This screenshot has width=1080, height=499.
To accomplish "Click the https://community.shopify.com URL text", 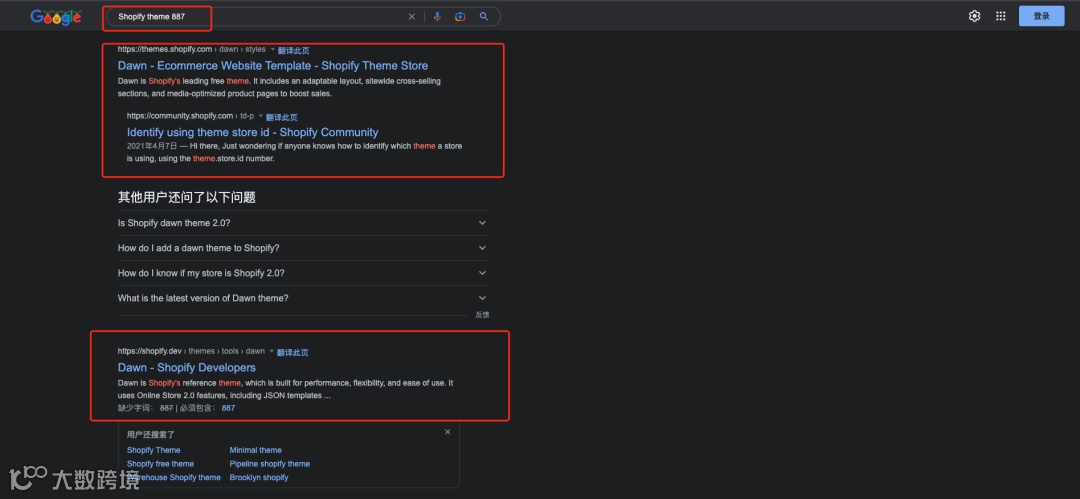I will click(x=180, y=116).
